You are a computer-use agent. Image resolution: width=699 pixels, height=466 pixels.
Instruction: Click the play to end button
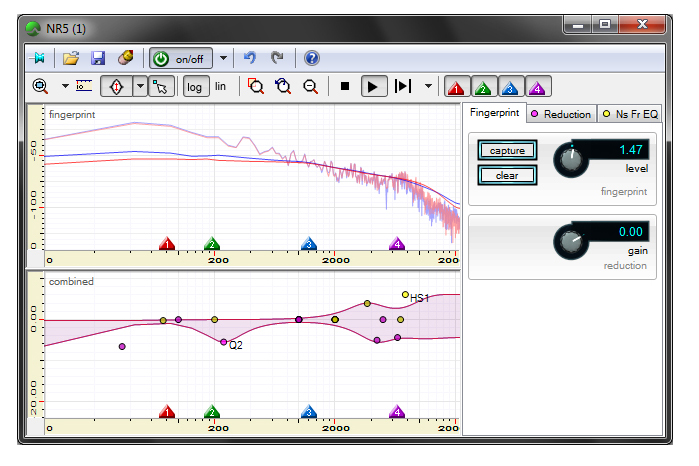(403, 86)
